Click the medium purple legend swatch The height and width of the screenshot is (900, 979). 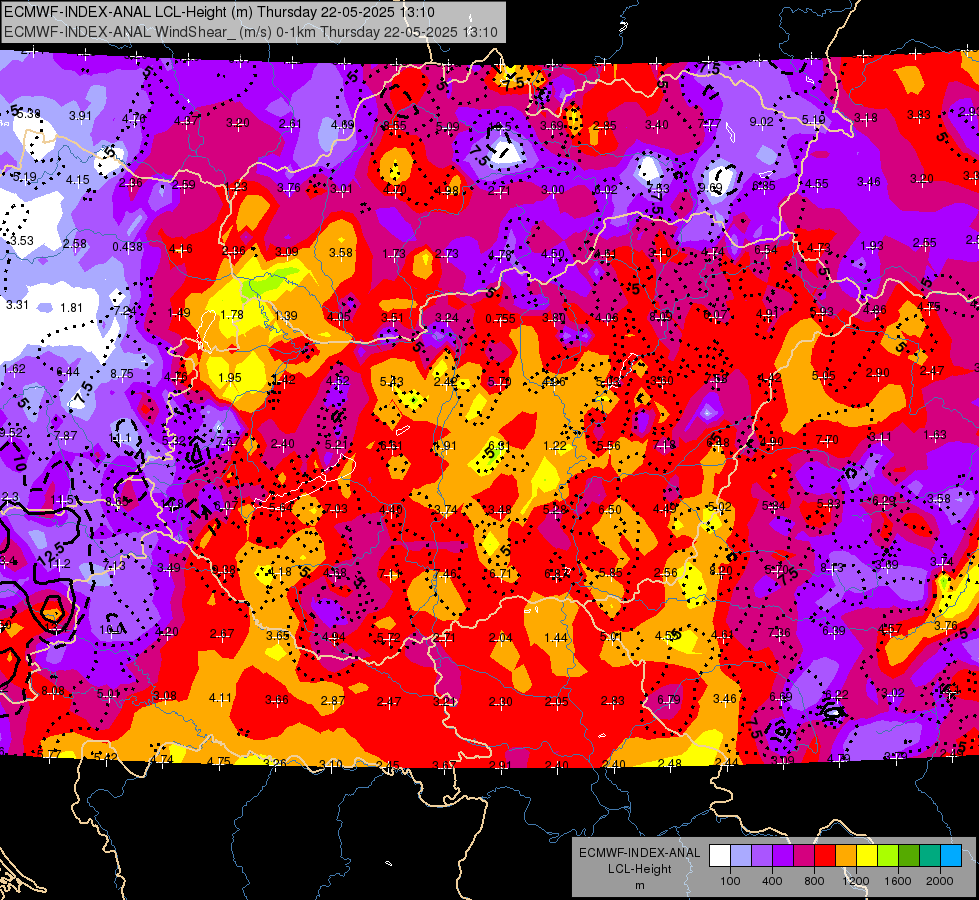(x=762, y=856)
